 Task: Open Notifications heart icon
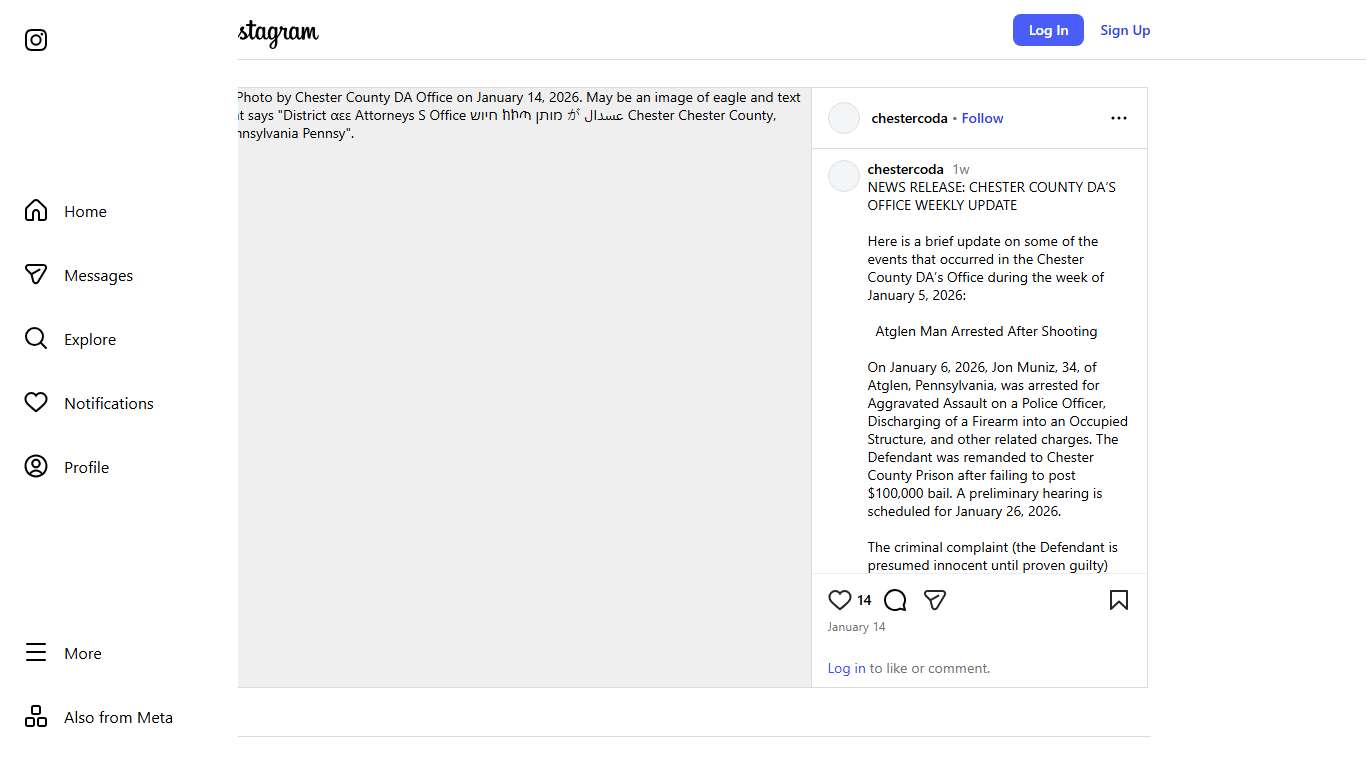[x=36, y=403]
